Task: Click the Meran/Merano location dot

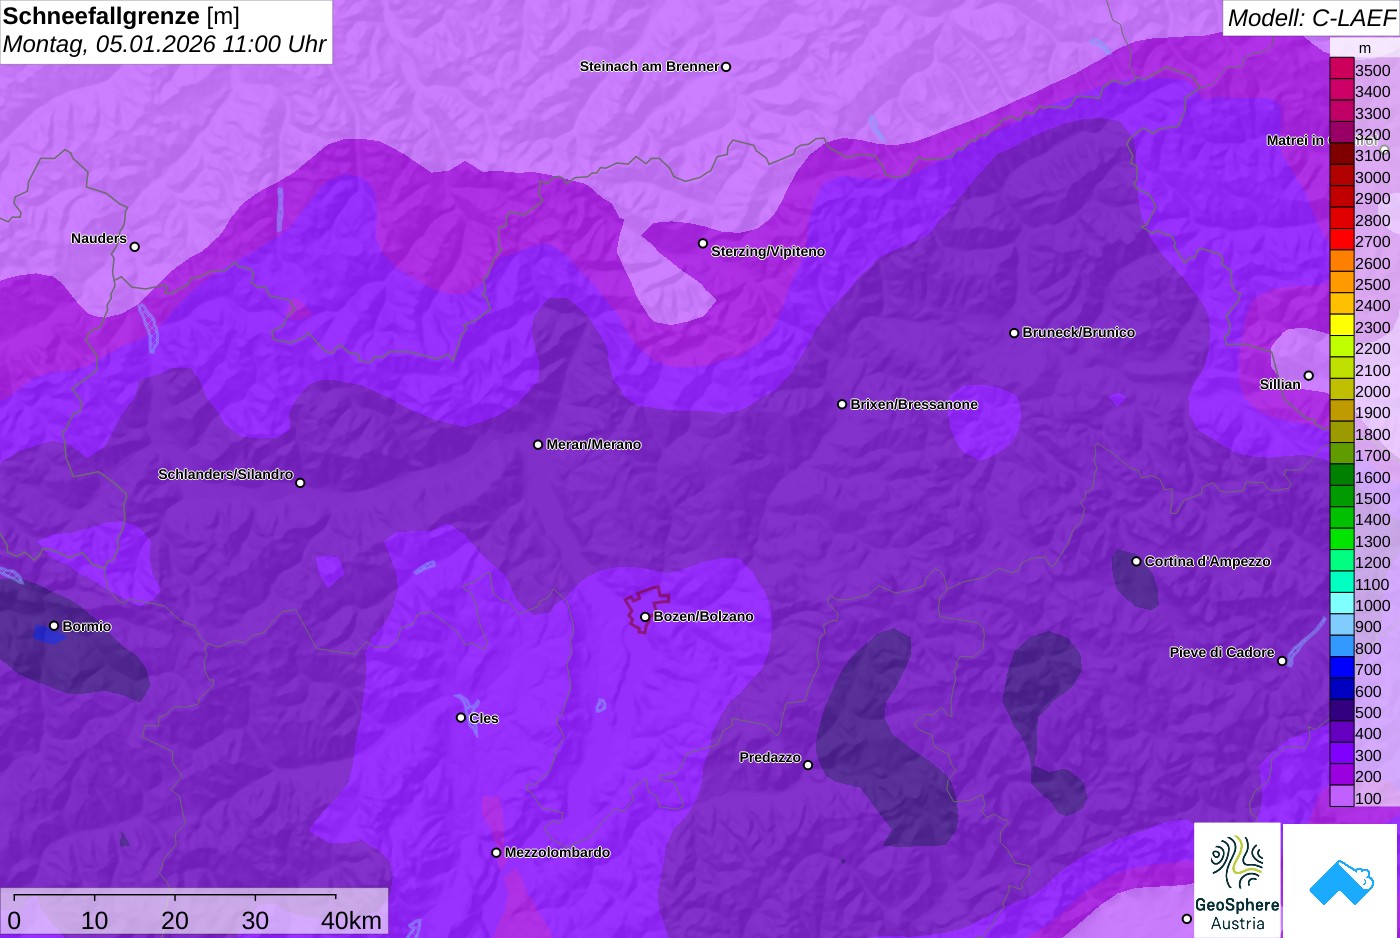Action: pos(538,445)
